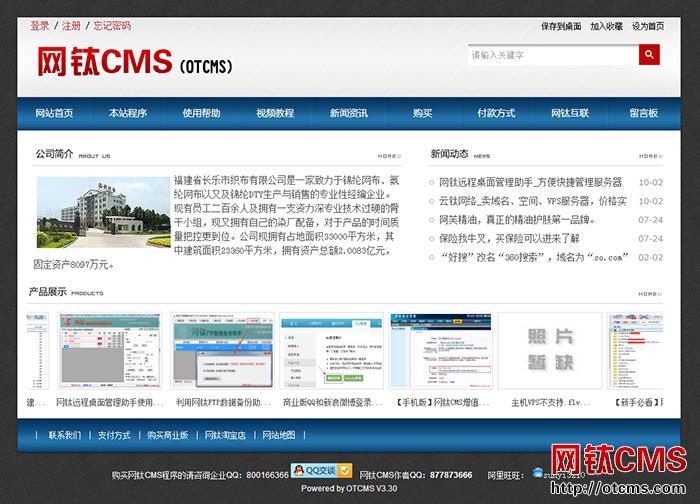Open the QQ交谈 chat button
700x504 pixels.
point(320,470)
